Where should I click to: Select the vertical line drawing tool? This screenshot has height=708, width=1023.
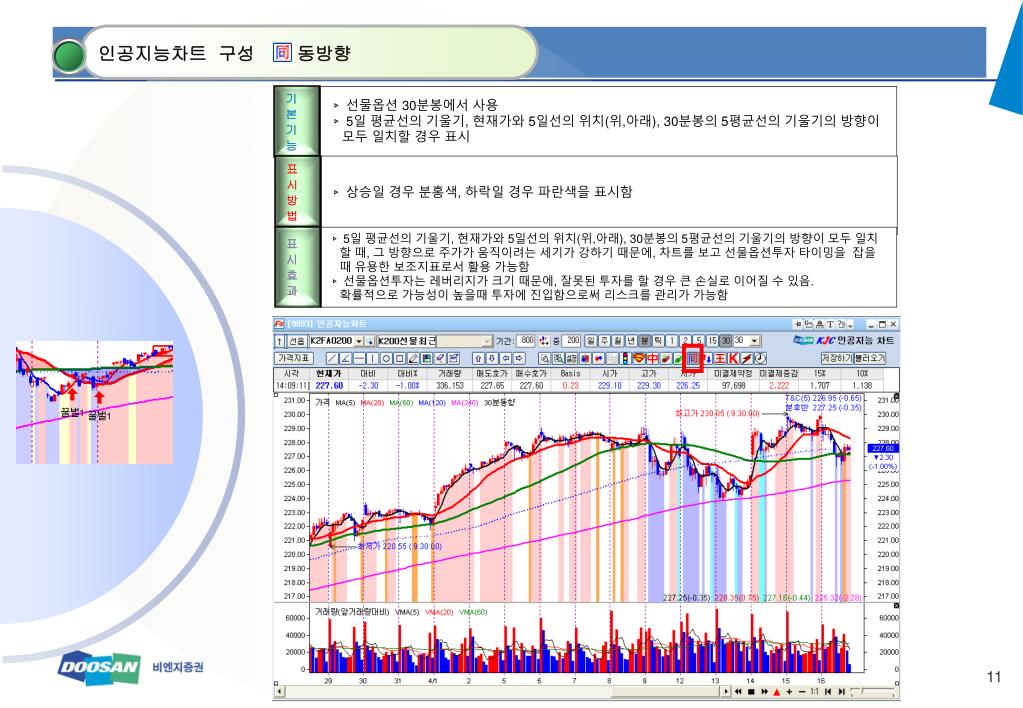point(373,358)
